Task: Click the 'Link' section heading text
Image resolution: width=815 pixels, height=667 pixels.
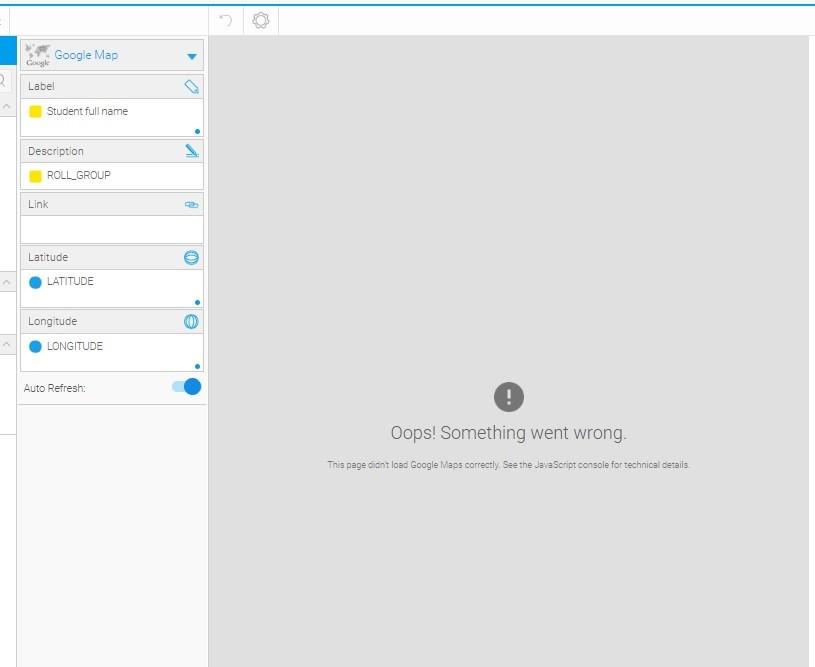Action: pyautogui.click(x=38, y=204)
